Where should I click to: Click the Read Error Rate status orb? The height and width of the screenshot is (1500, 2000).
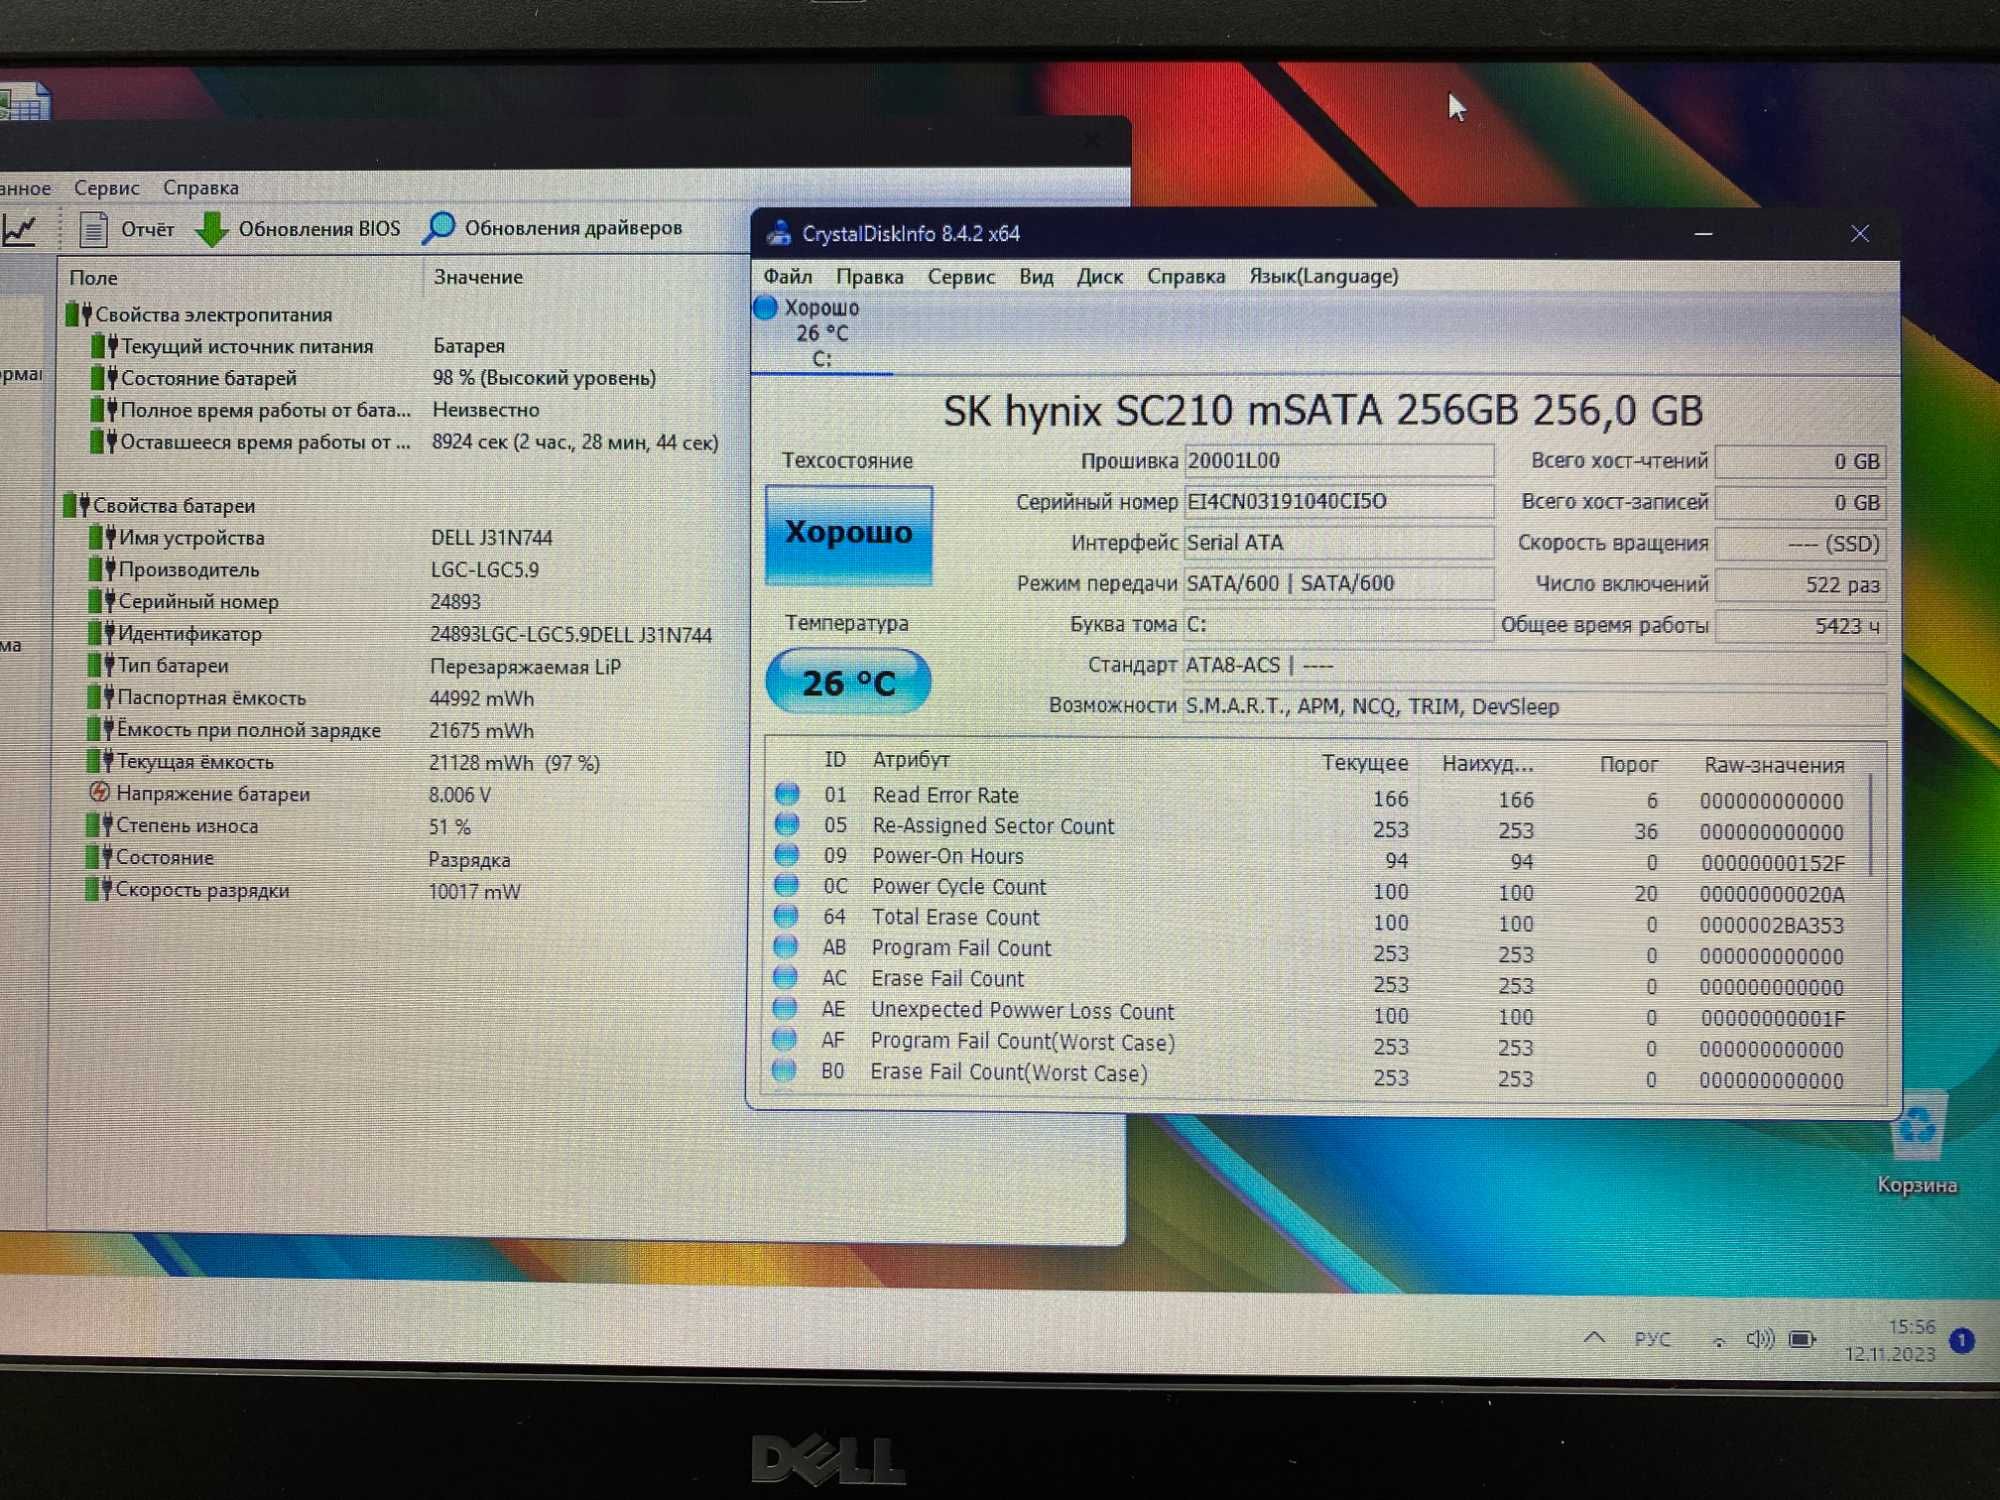pyautogui.click(x=787, y=794)
